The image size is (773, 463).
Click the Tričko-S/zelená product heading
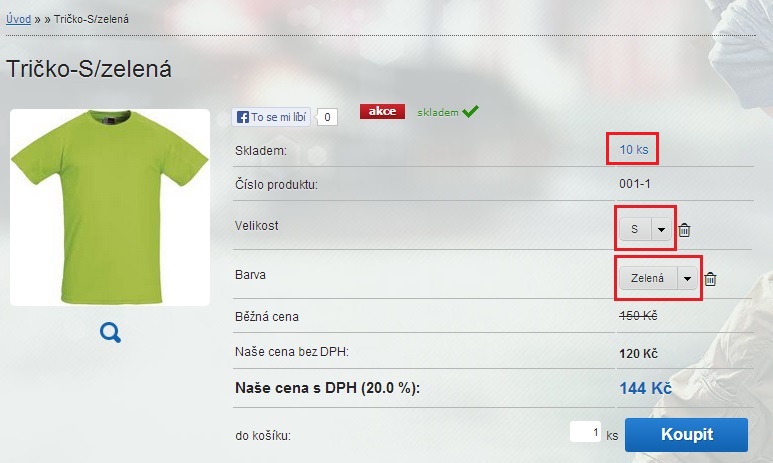[x=89, y=69]
